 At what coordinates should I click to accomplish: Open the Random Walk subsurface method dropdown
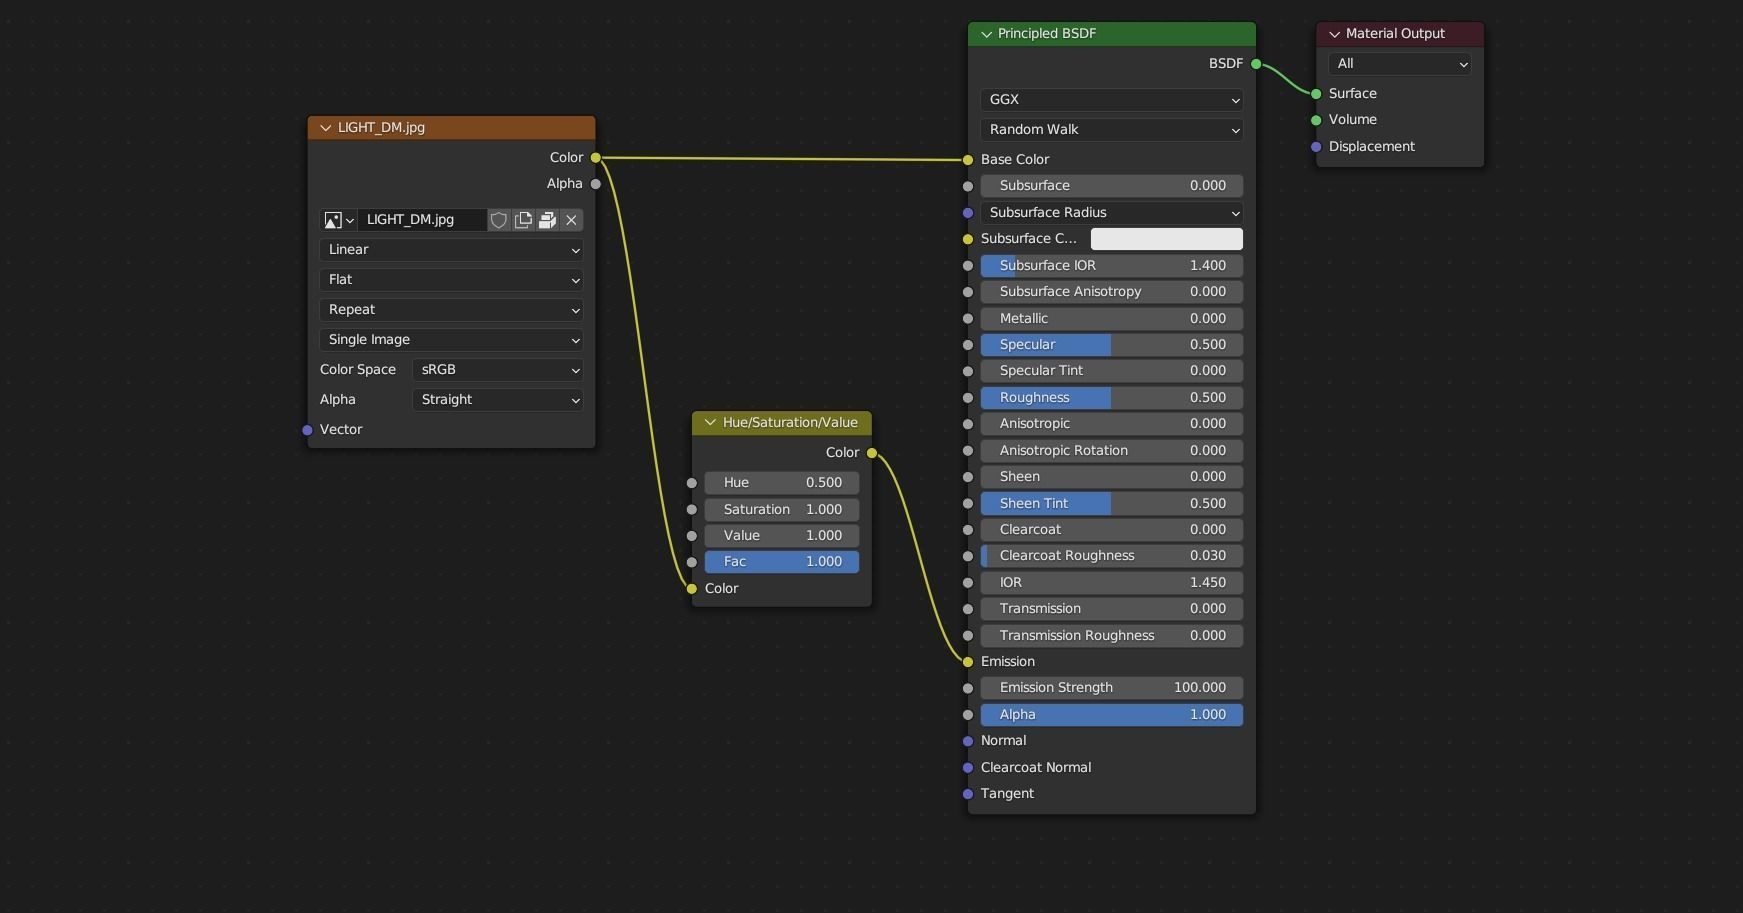(x=1111, y=130)
